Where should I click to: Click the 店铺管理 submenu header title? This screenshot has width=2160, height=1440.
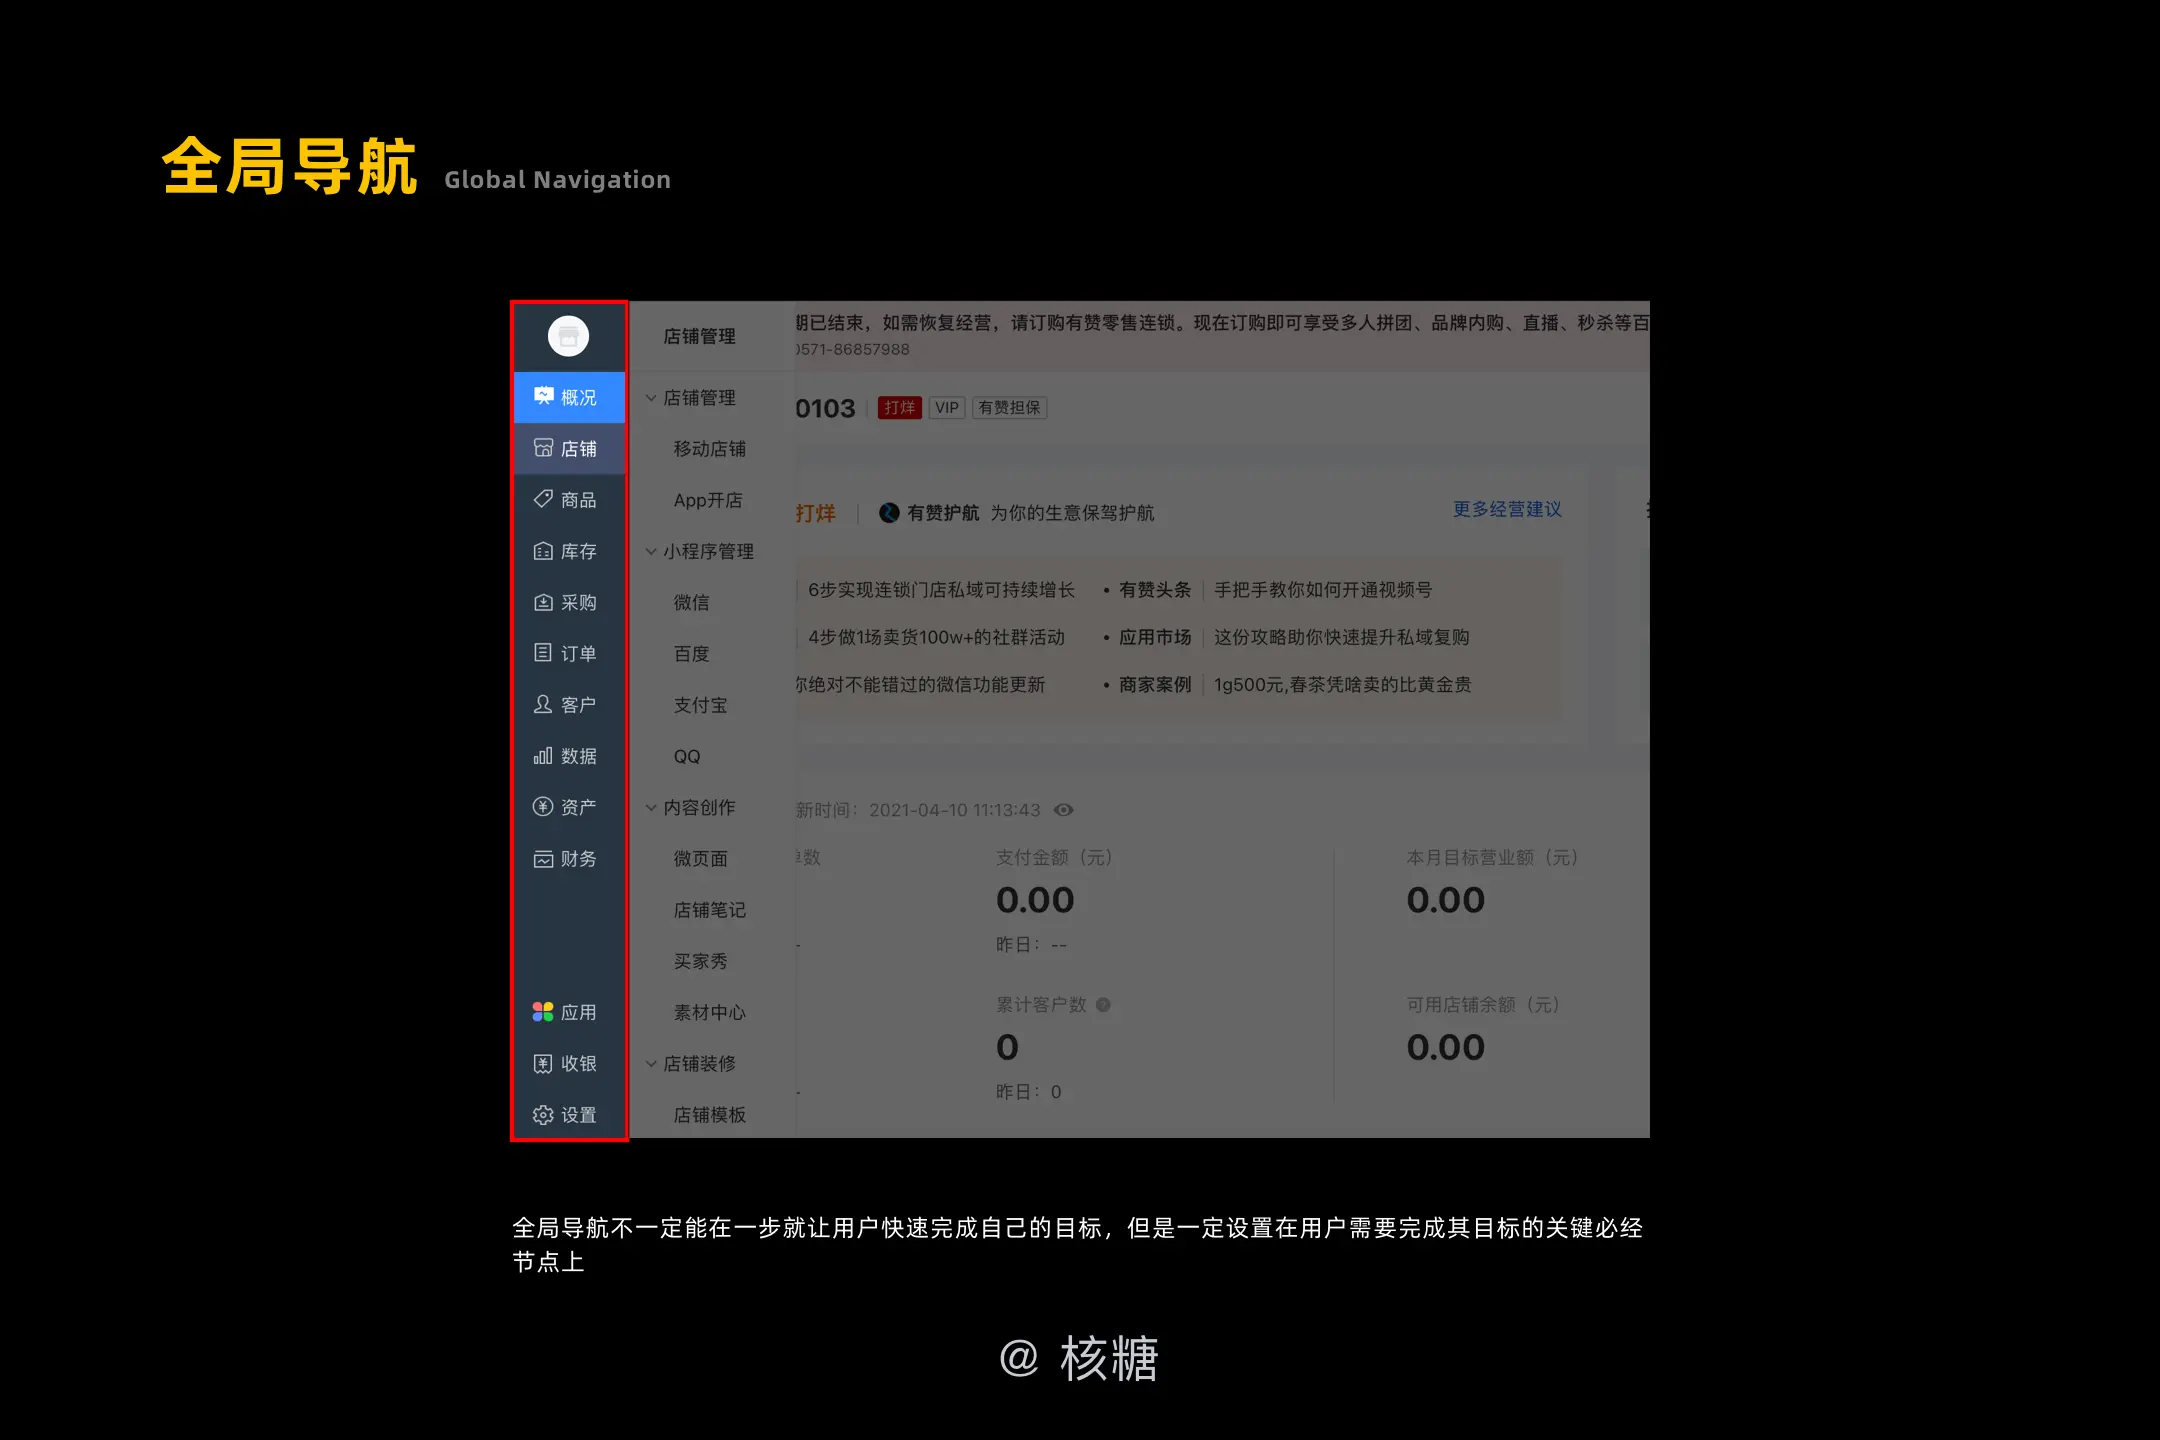coord(699,337)
